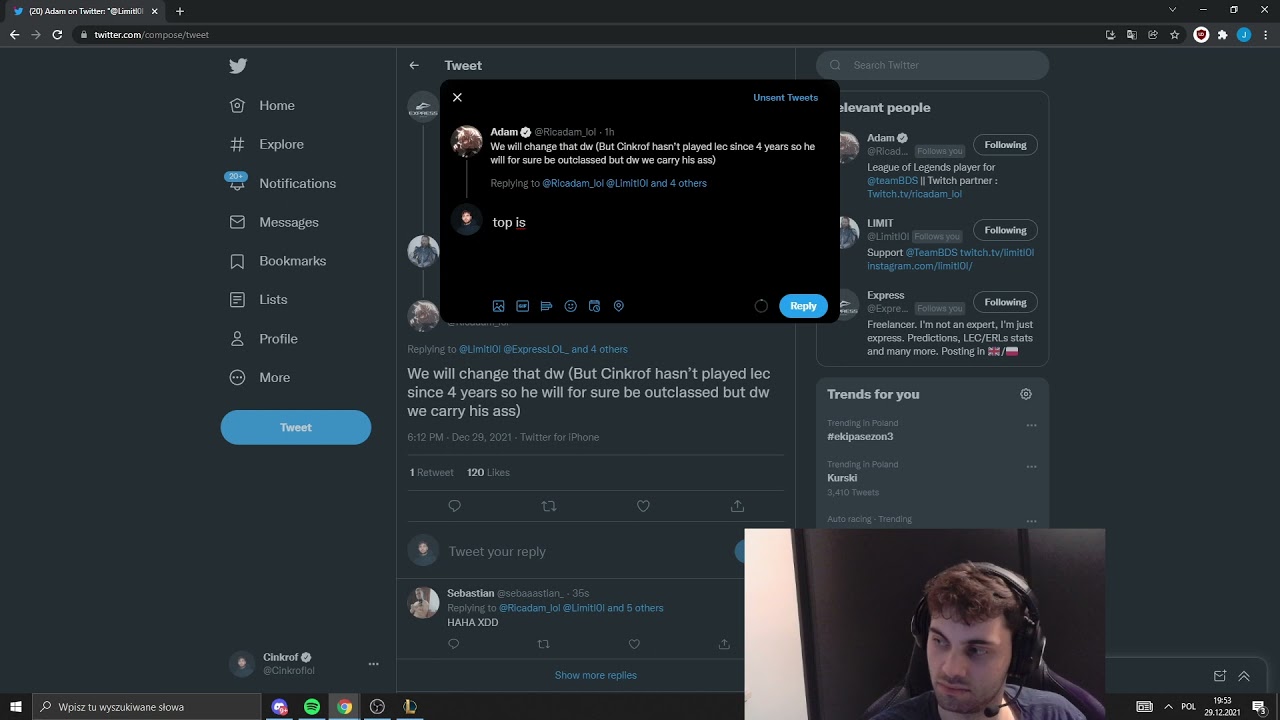This screenshot has width=1280, height=720.
Task: Open options for Kurski trend
Action: 1031,466
